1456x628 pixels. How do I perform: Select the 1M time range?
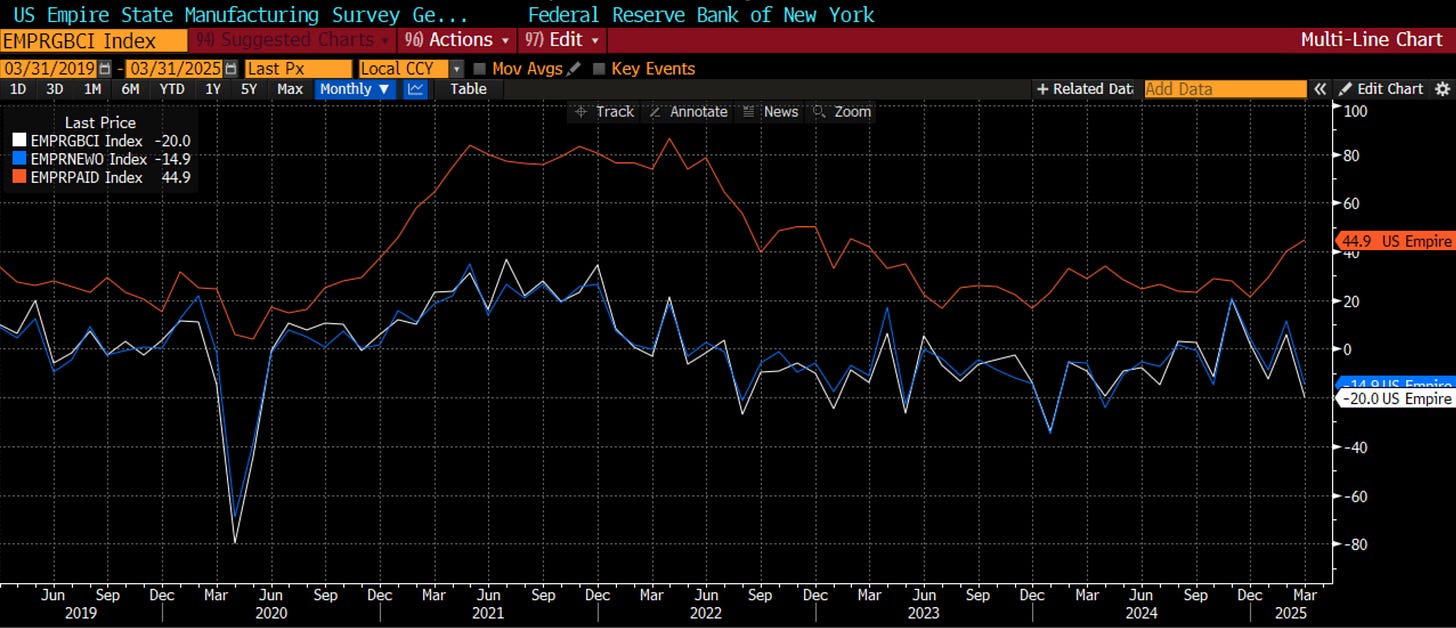click(x=92, y=89)
